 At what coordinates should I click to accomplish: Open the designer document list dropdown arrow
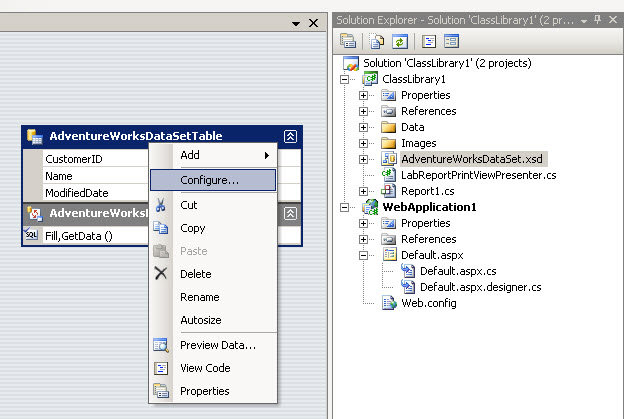coord(296,24)
